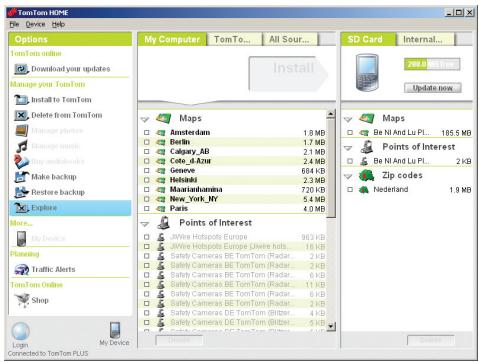Image resolution: width=479 pixels, height=362 pixels.
Task: Click the scrollbar thumb of the map list
Action: [331, 168]
